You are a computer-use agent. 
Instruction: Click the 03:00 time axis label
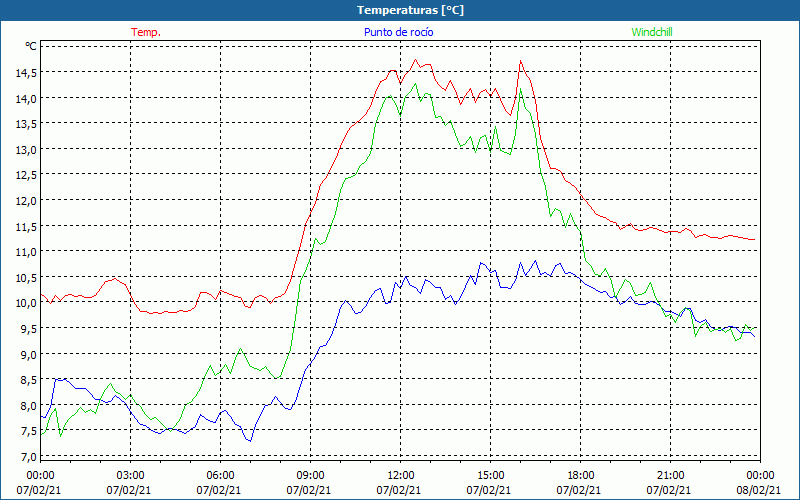131,475
